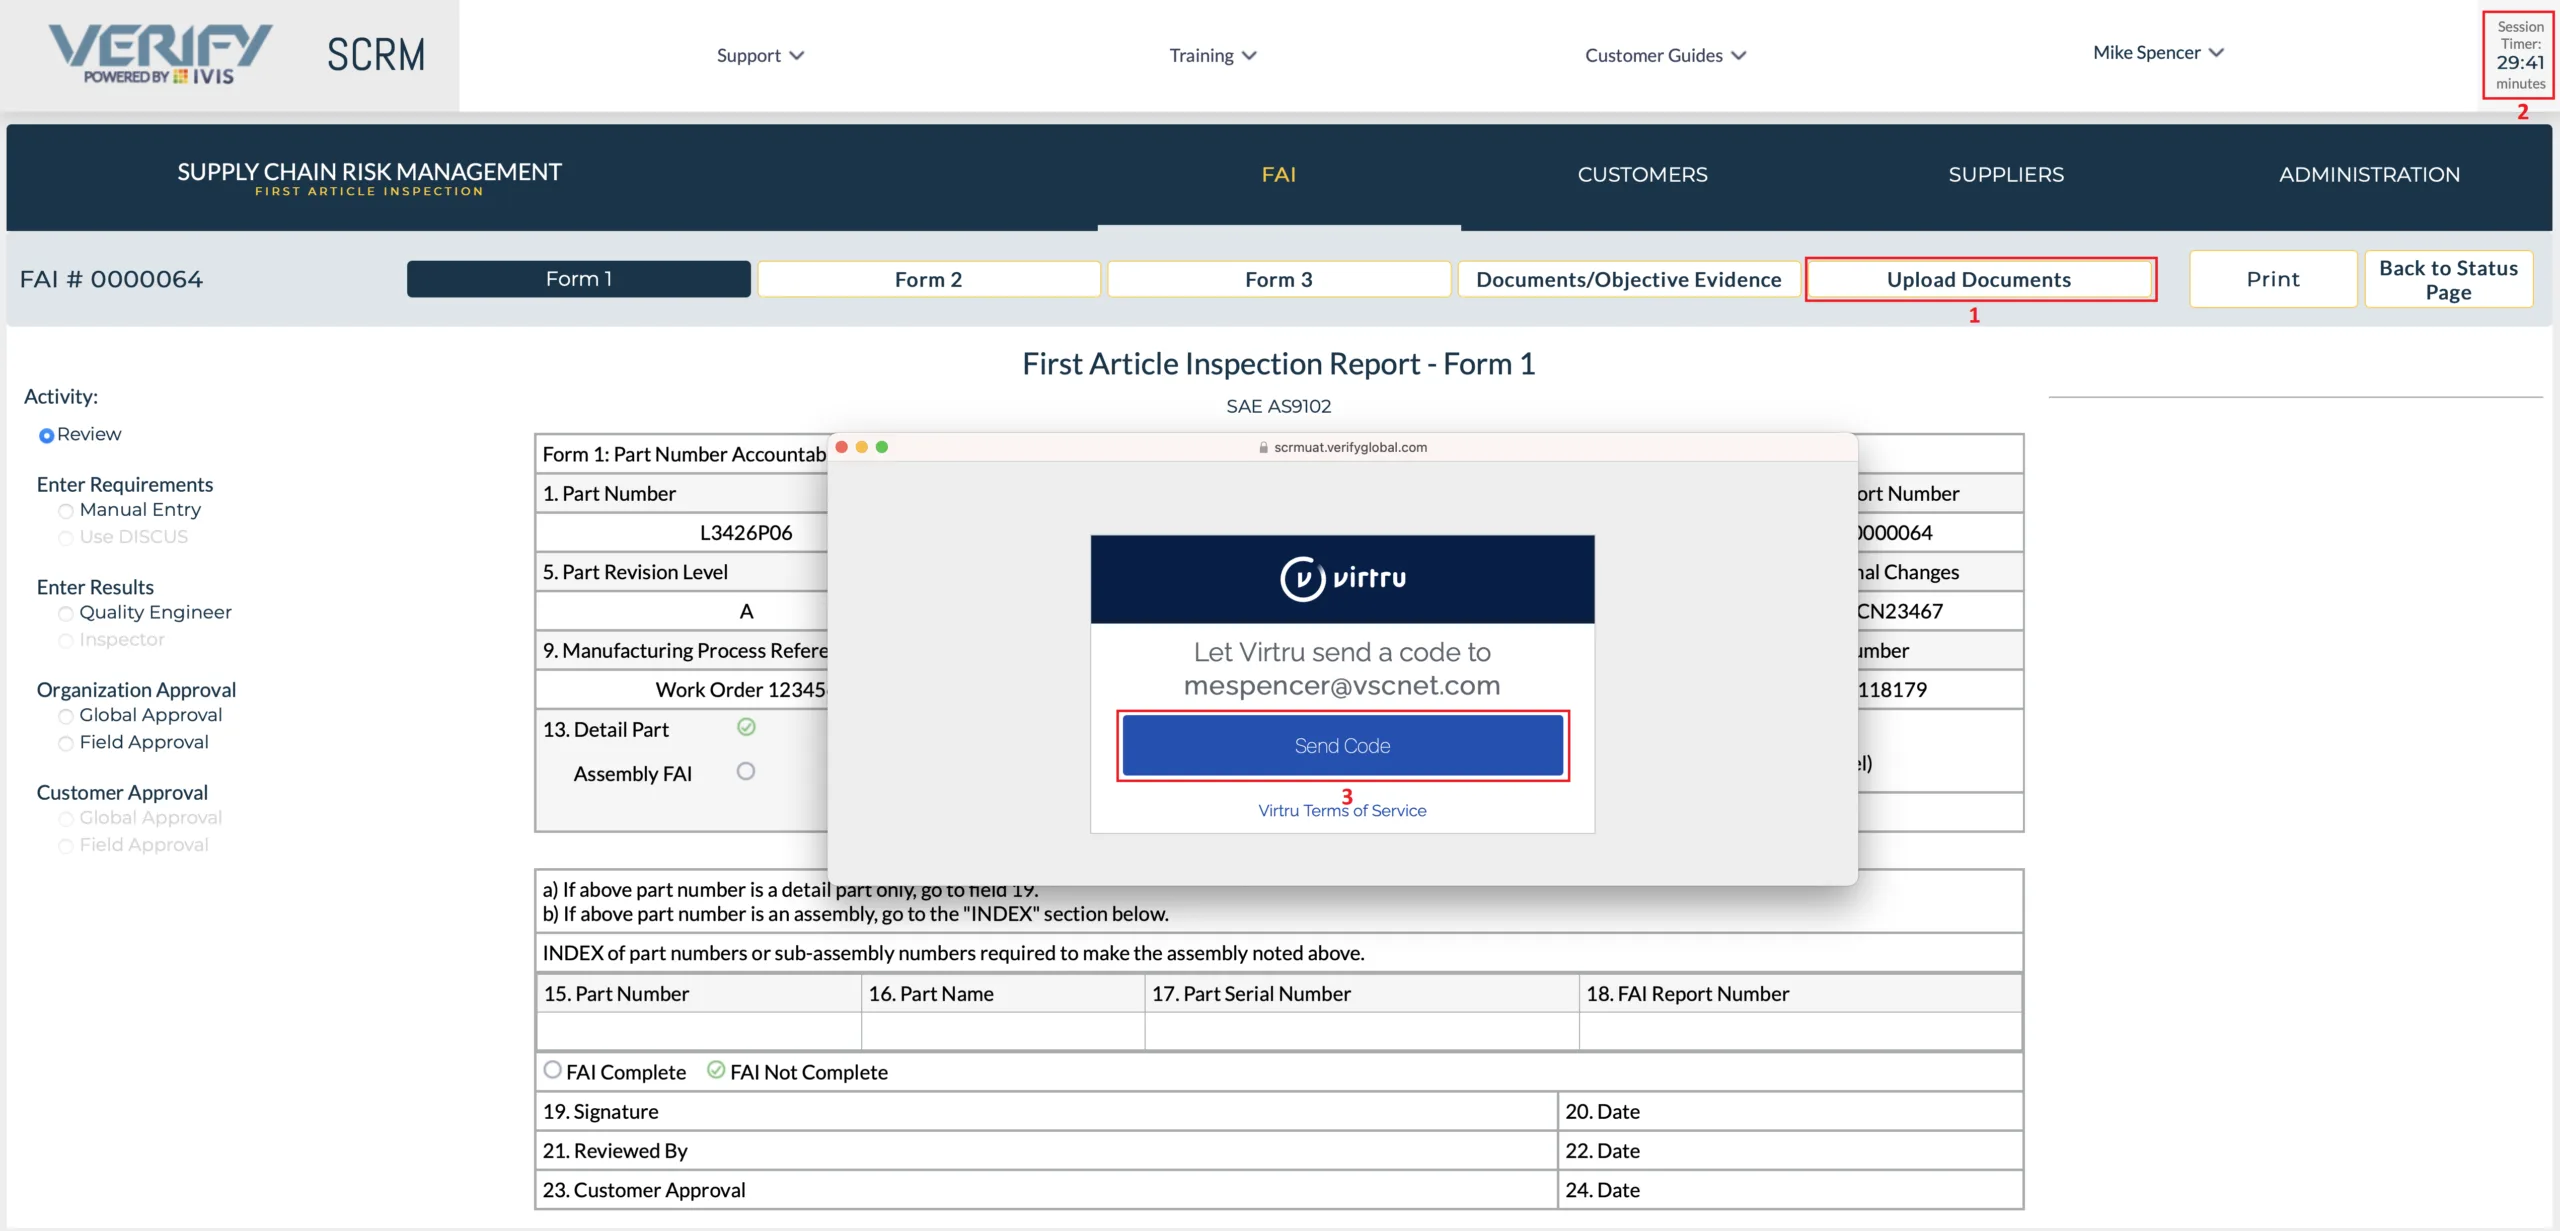2560x1231 pixels.
Task: Open the Virtru Terms of Service link
Action: point(1342,810)
